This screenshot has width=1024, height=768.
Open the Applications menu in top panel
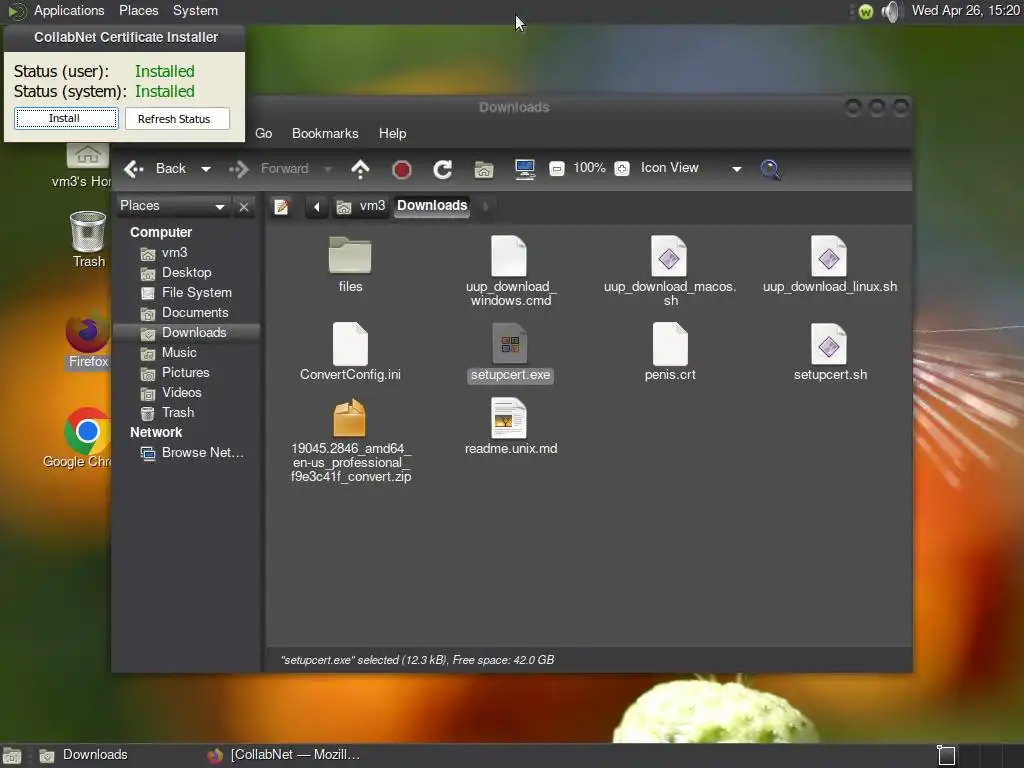pos(69,10)
